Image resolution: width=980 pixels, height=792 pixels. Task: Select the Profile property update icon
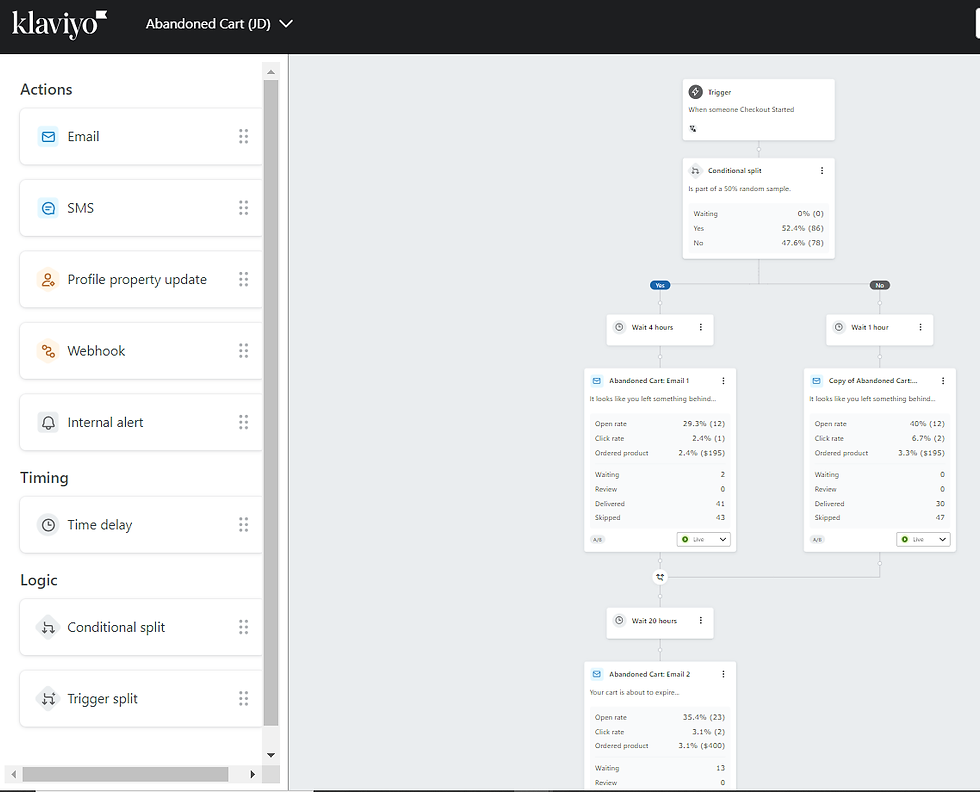(x=48, y=279)
